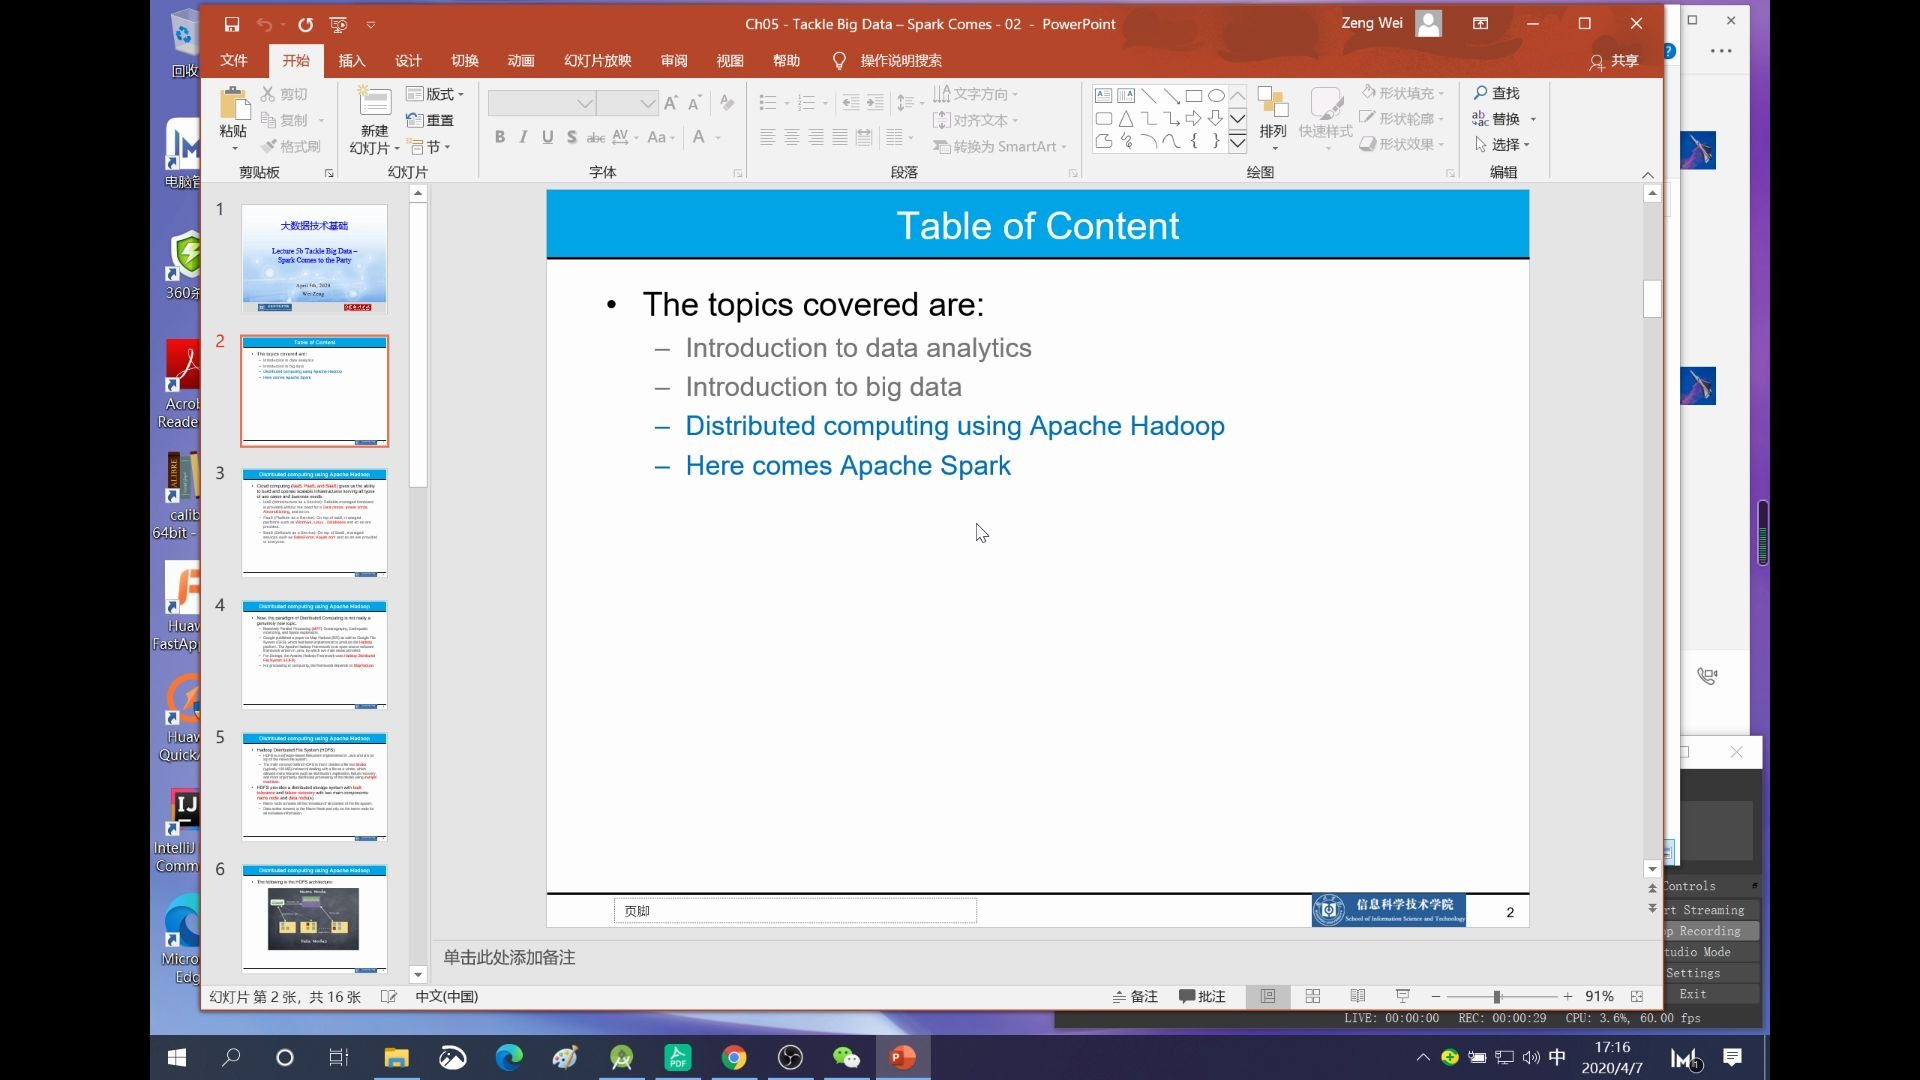This screenshot has height=1080, width=1920.
Task: Open Reading View from status bar
Action: (x=1358, y=996)
